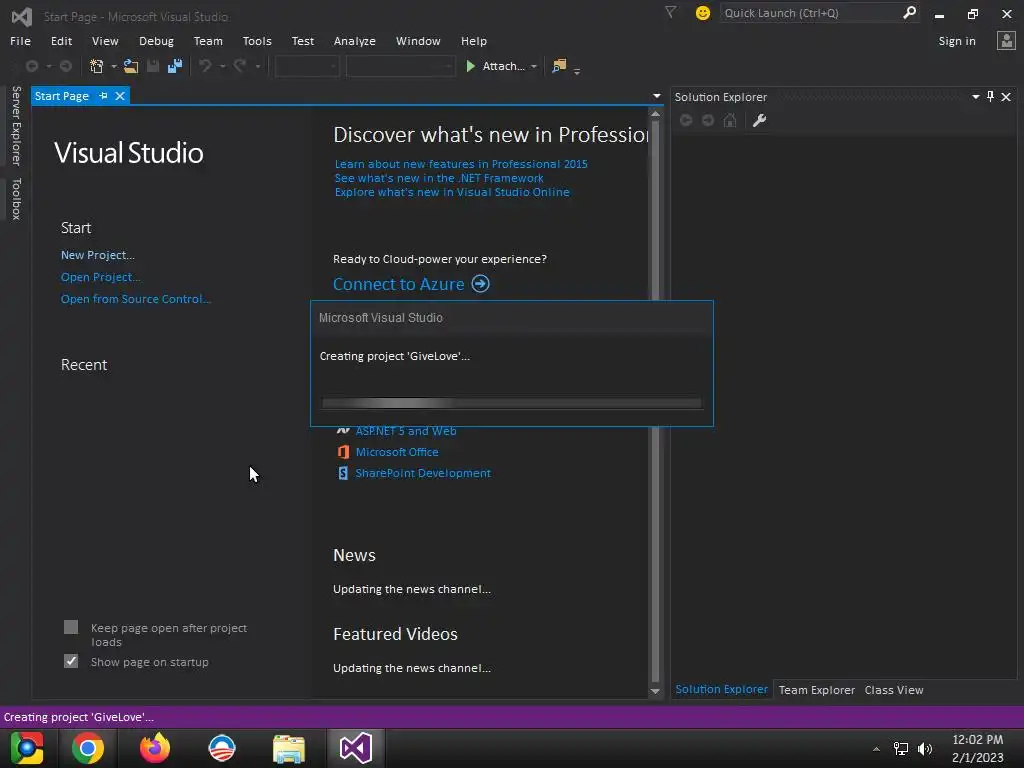Click See what's new in .NET Framework
The image size is (1024, 768).
(439, 178)
